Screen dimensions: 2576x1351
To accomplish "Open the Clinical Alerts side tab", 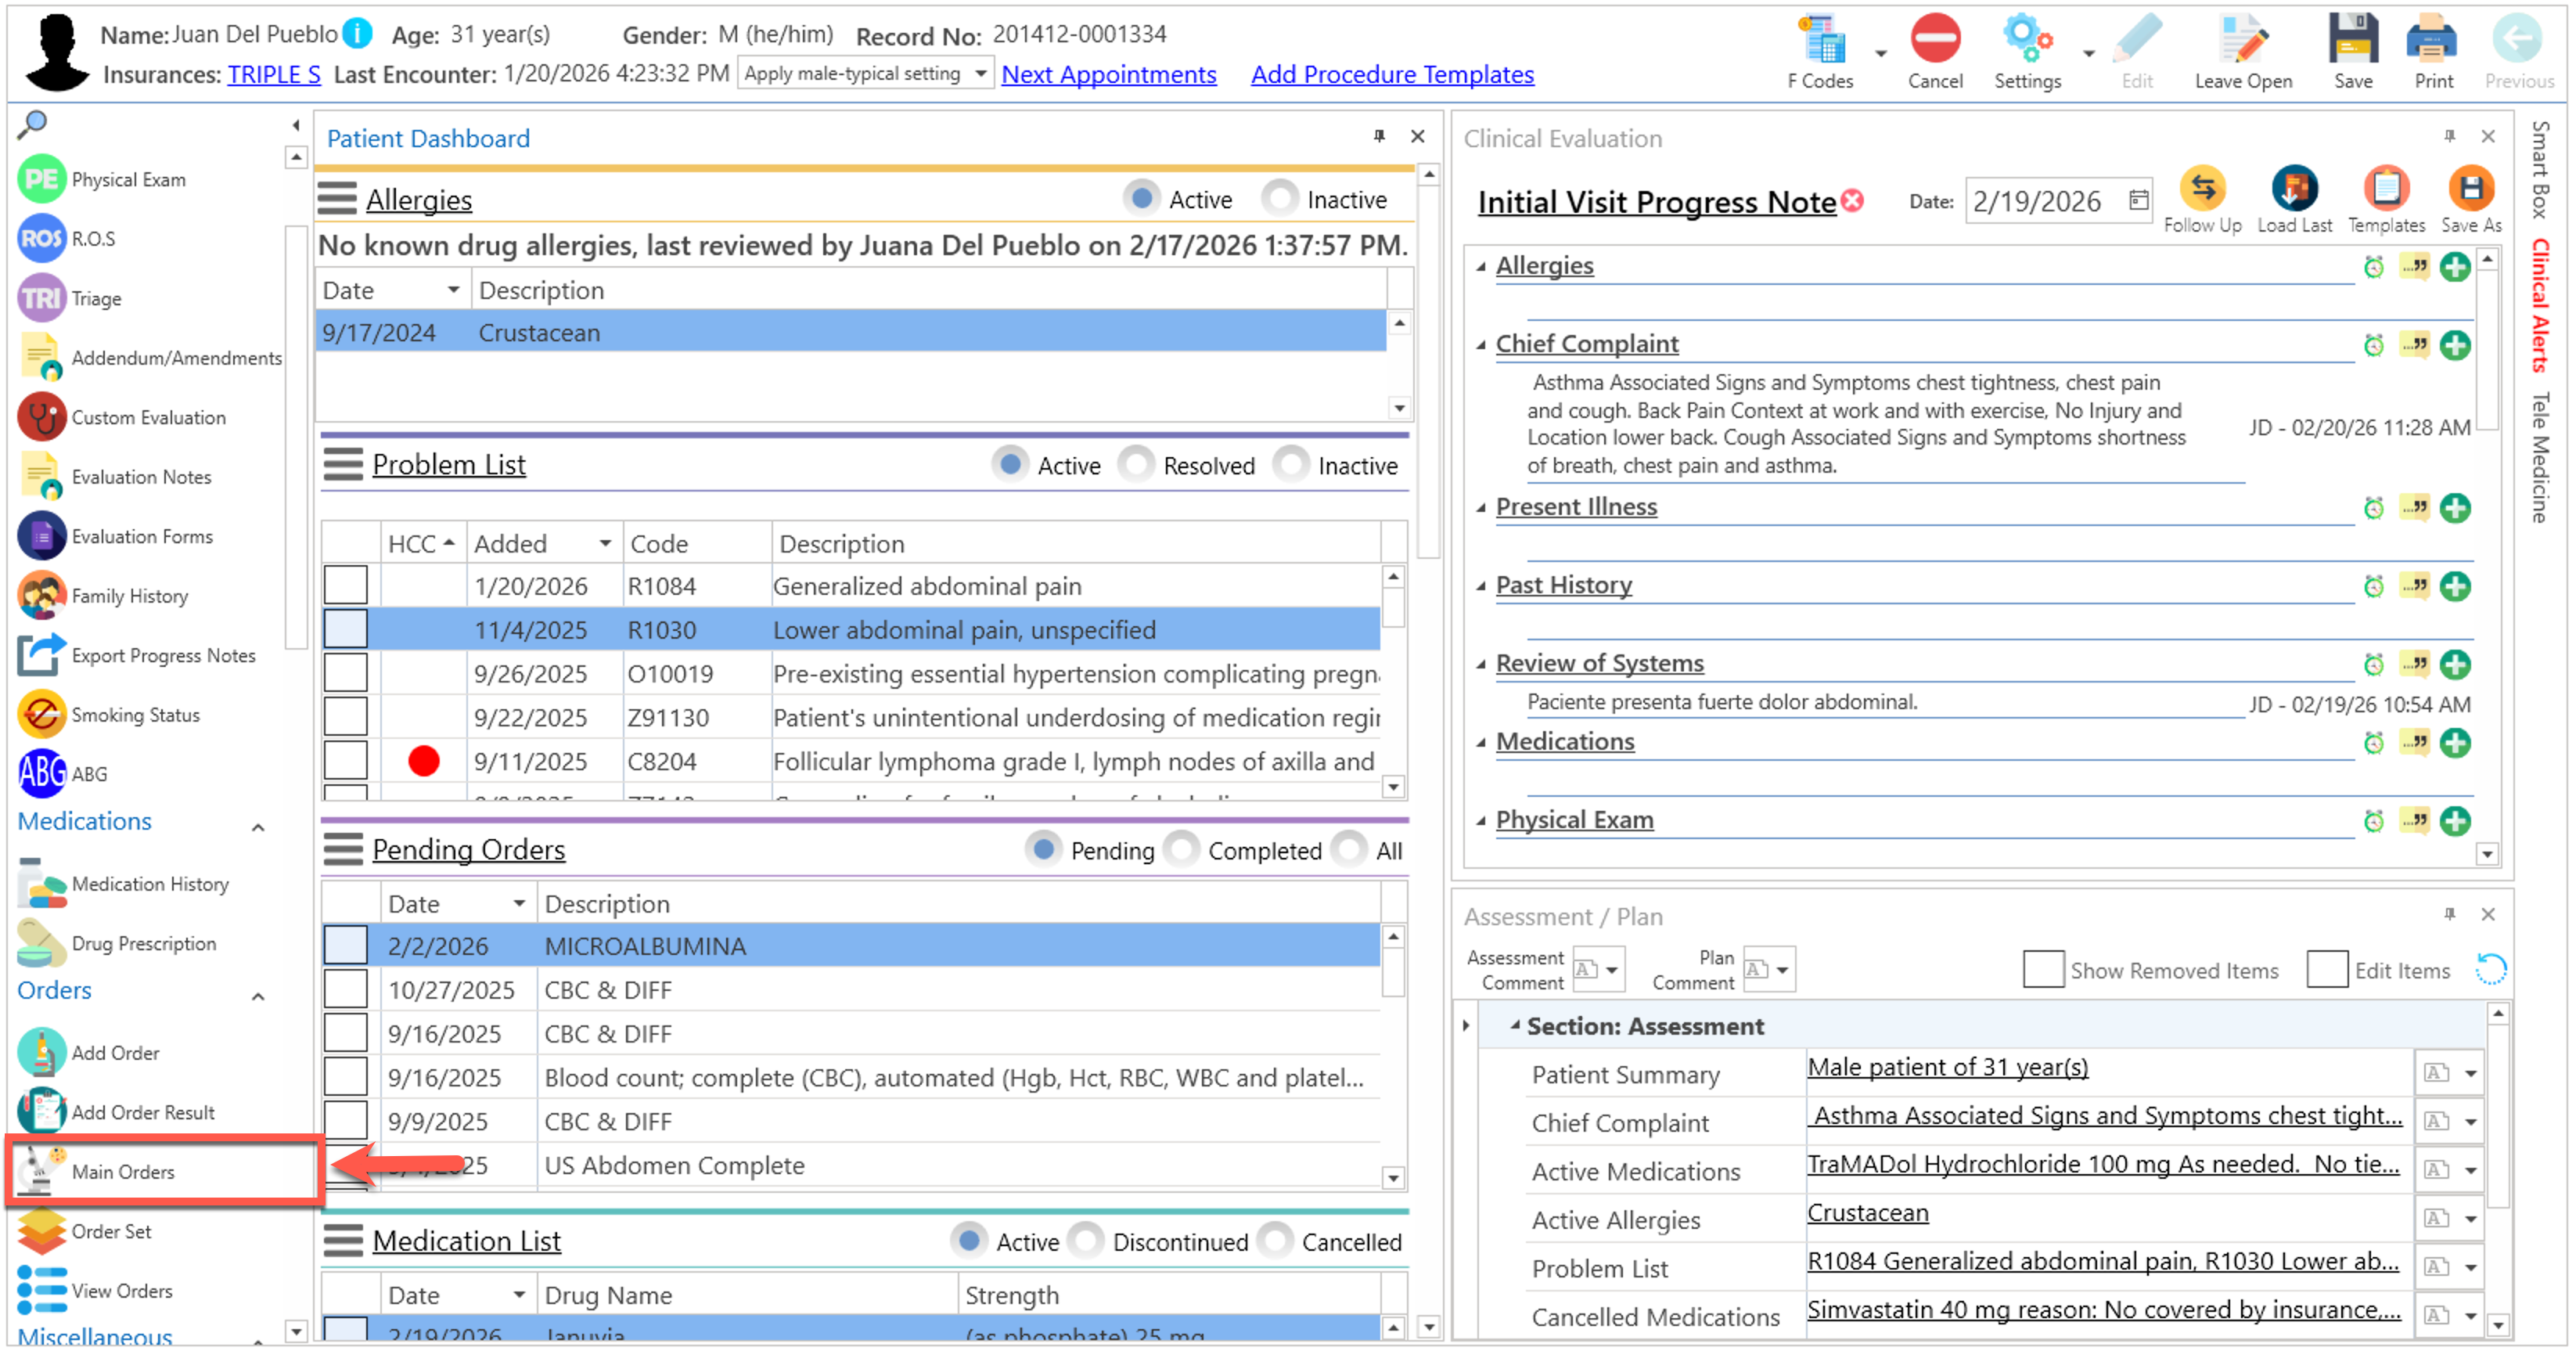I will coord(2540,305).
